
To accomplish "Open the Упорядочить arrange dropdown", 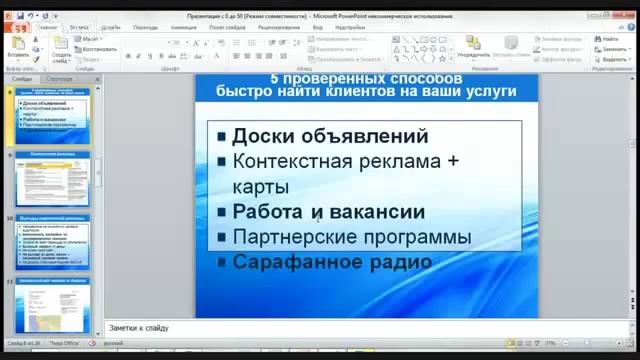I will (x=473, y=47).
